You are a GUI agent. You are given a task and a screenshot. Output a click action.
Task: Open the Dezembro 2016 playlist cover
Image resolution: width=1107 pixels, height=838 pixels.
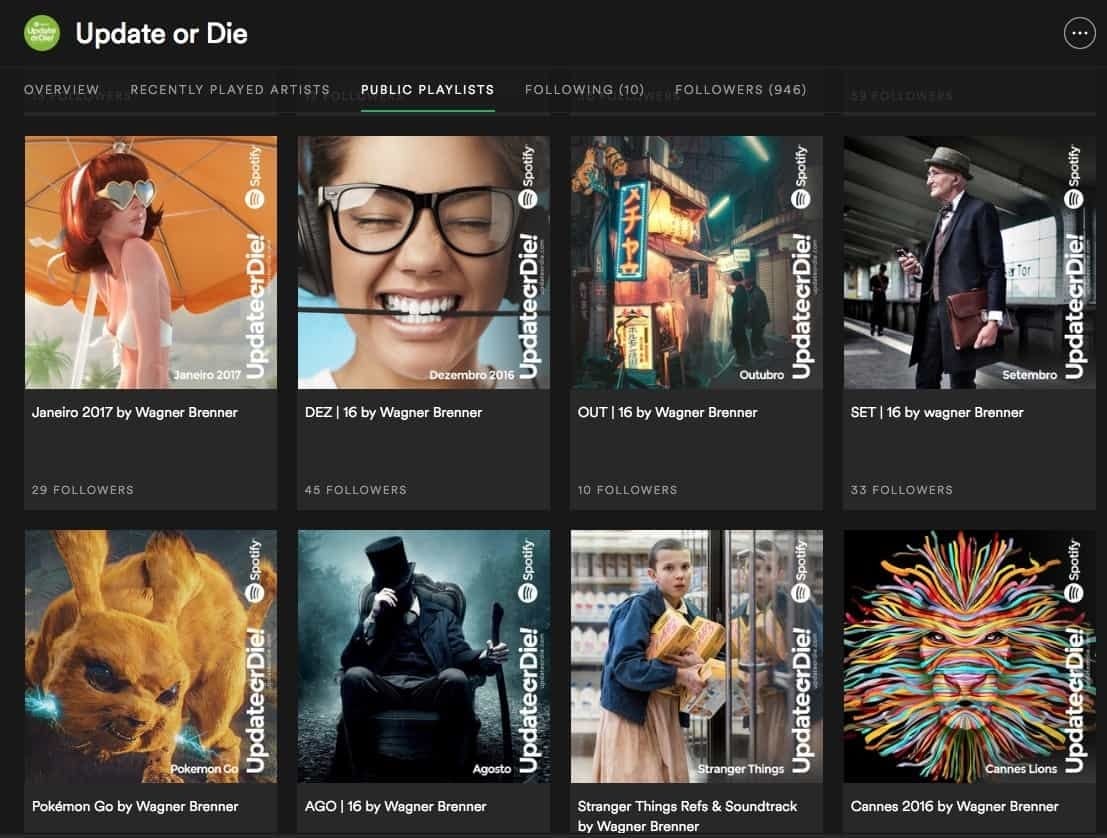[424, 262]
